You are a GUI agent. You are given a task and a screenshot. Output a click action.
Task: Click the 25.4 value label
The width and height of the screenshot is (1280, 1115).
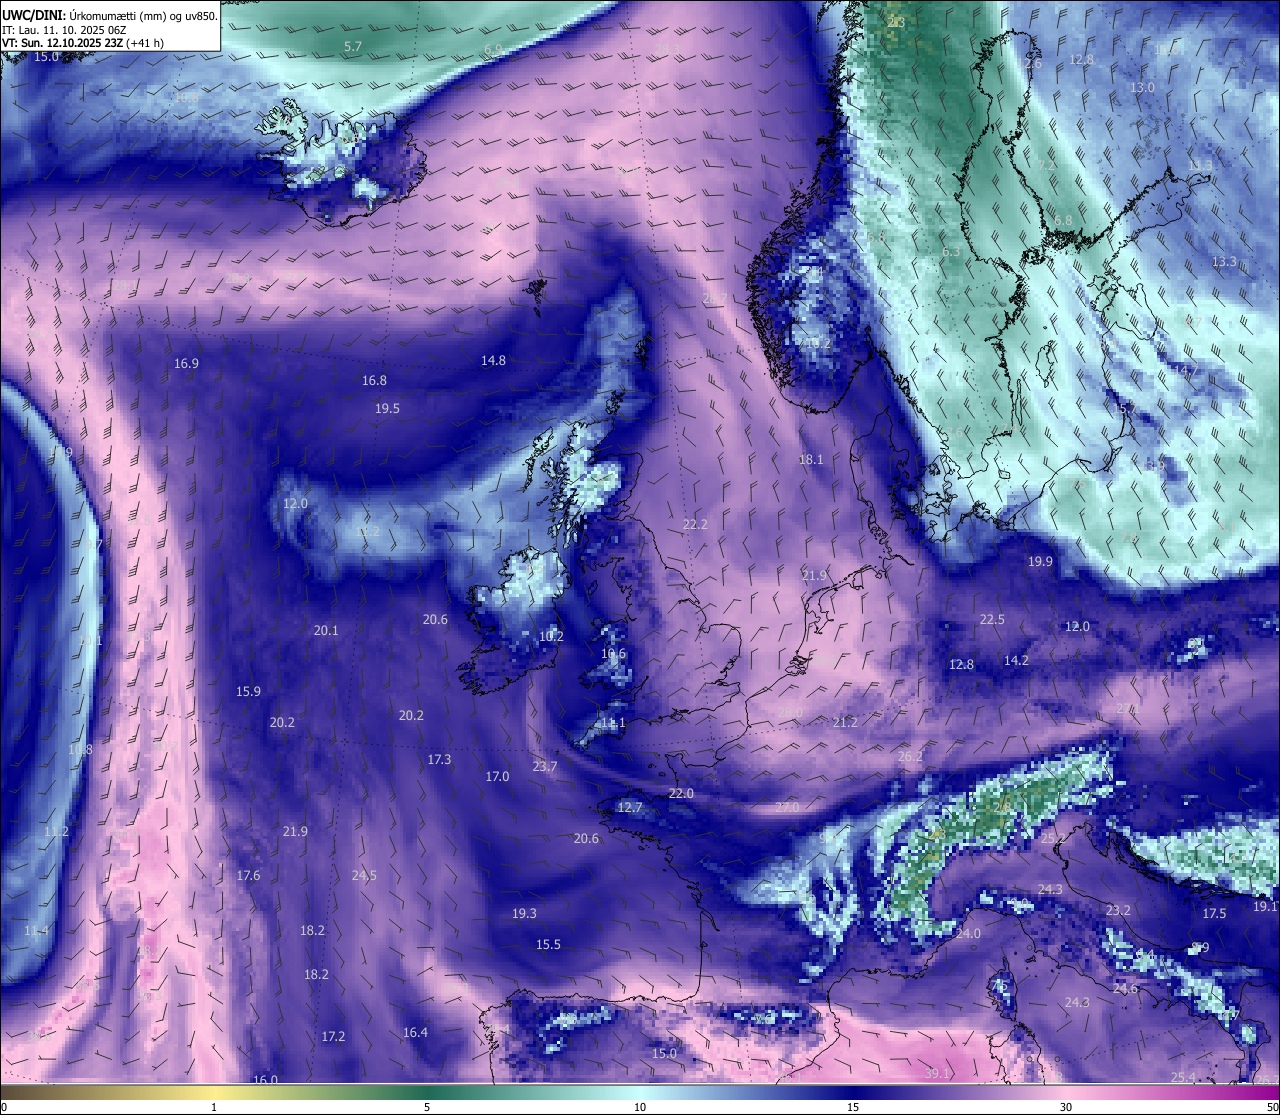[x=1183, y=1077]
